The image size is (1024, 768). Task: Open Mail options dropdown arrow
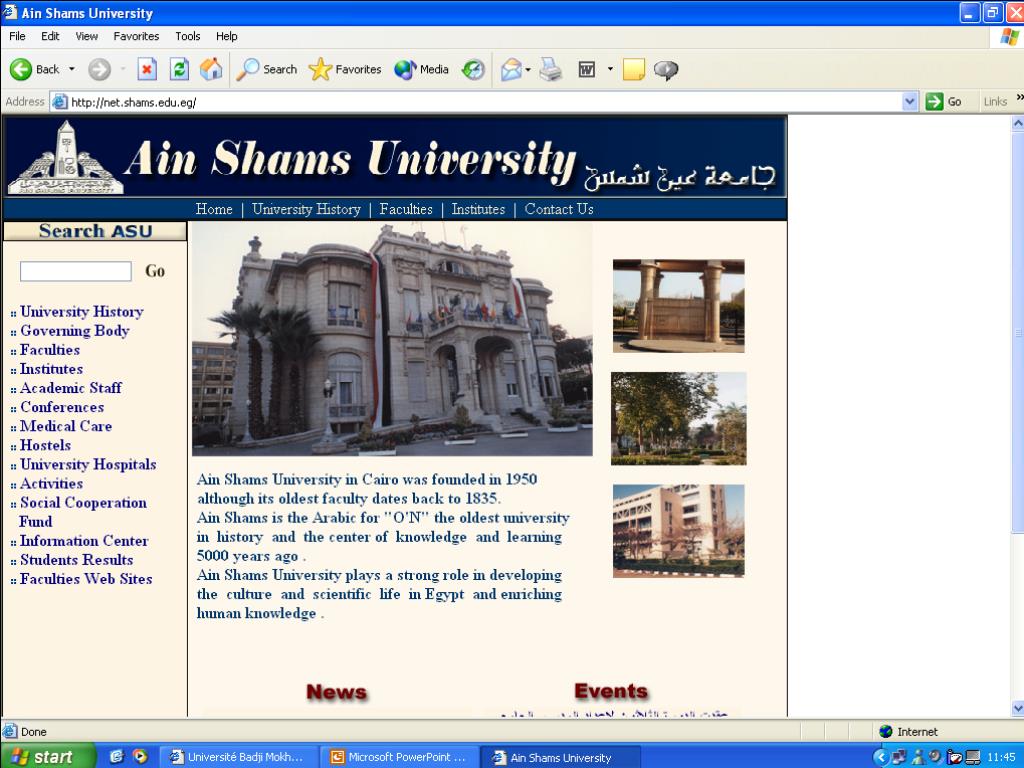coord(528,69)
